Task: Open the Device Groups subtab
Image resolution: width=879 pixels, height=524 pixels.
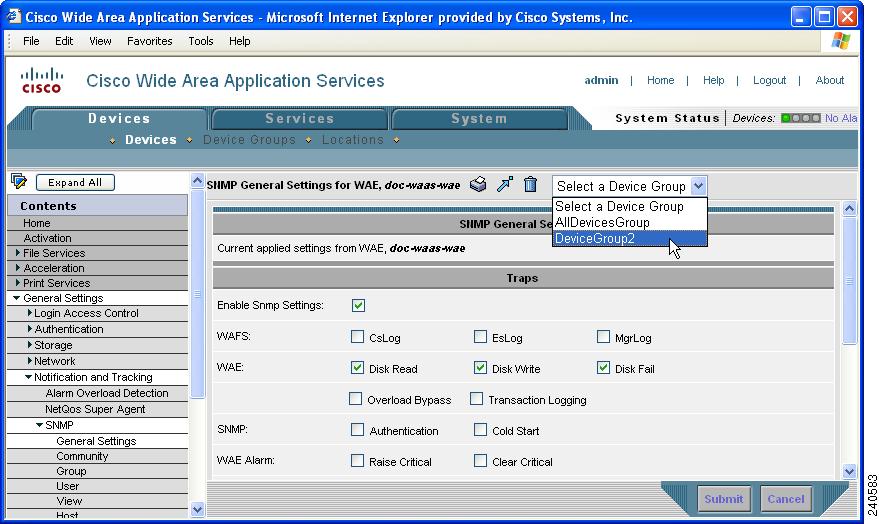Action: point(249,140)
